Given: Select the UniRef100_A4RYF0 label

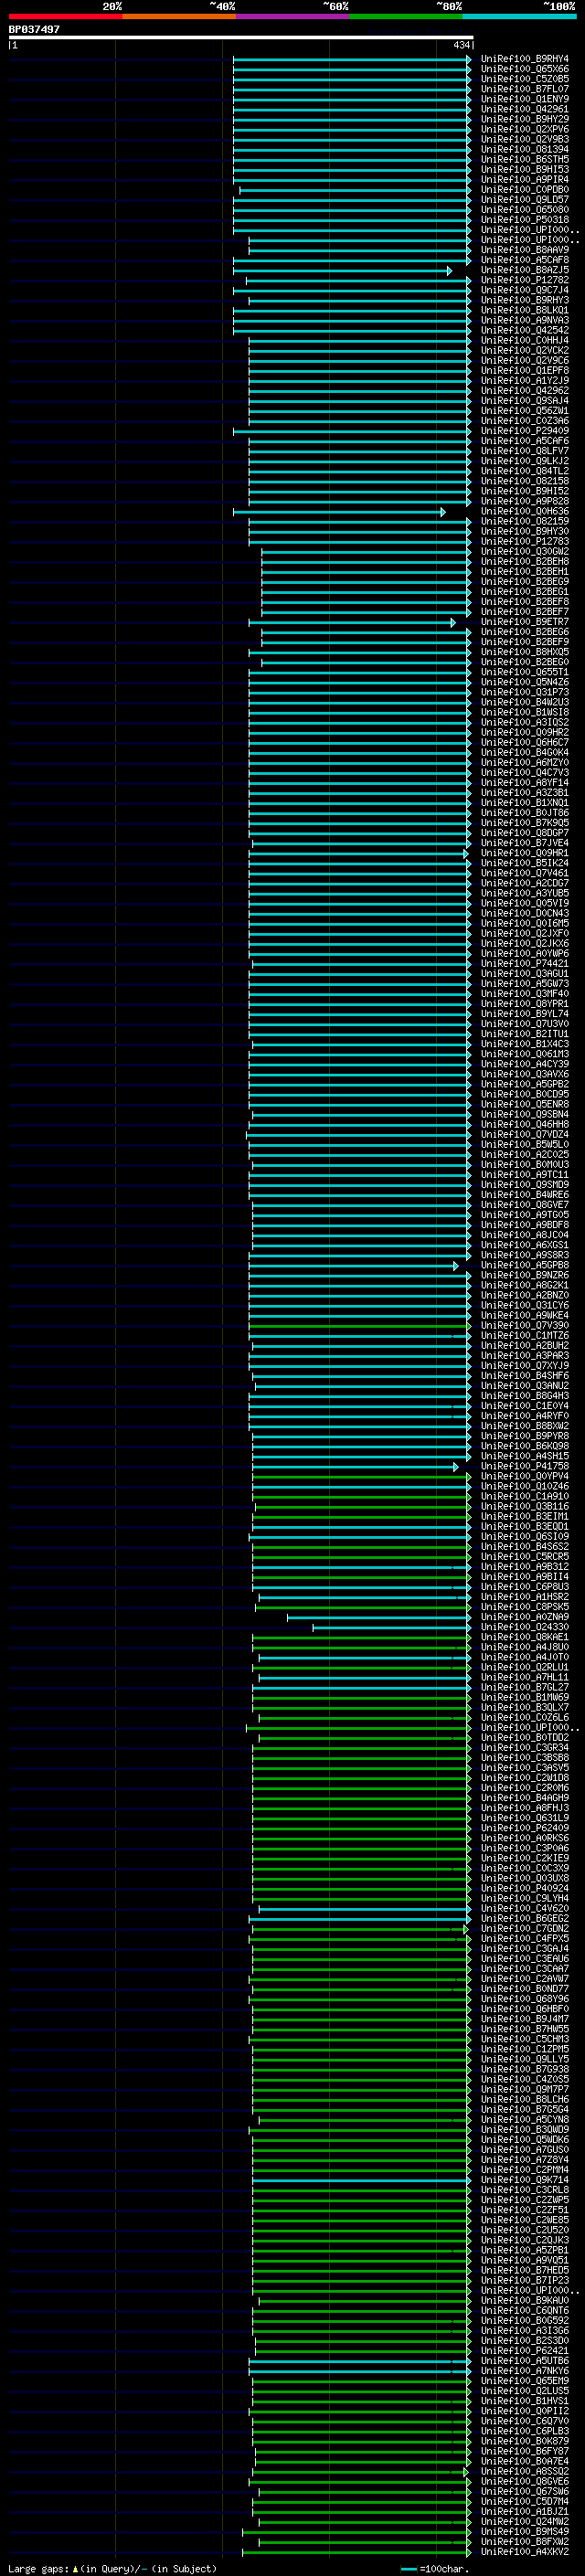Looking at the screenshot, I should click(x=525, y=1415).
